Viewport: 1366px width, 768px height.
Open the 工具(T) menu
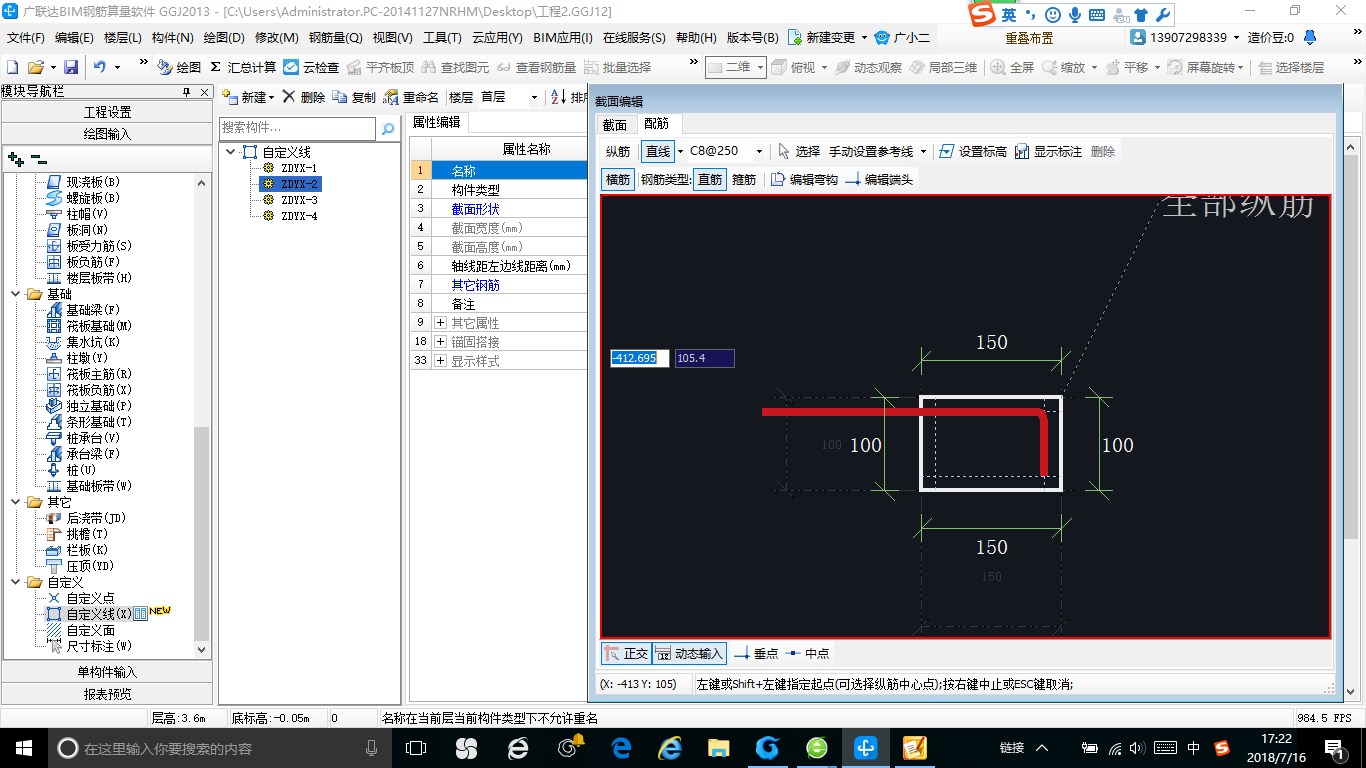pos(442,37)
